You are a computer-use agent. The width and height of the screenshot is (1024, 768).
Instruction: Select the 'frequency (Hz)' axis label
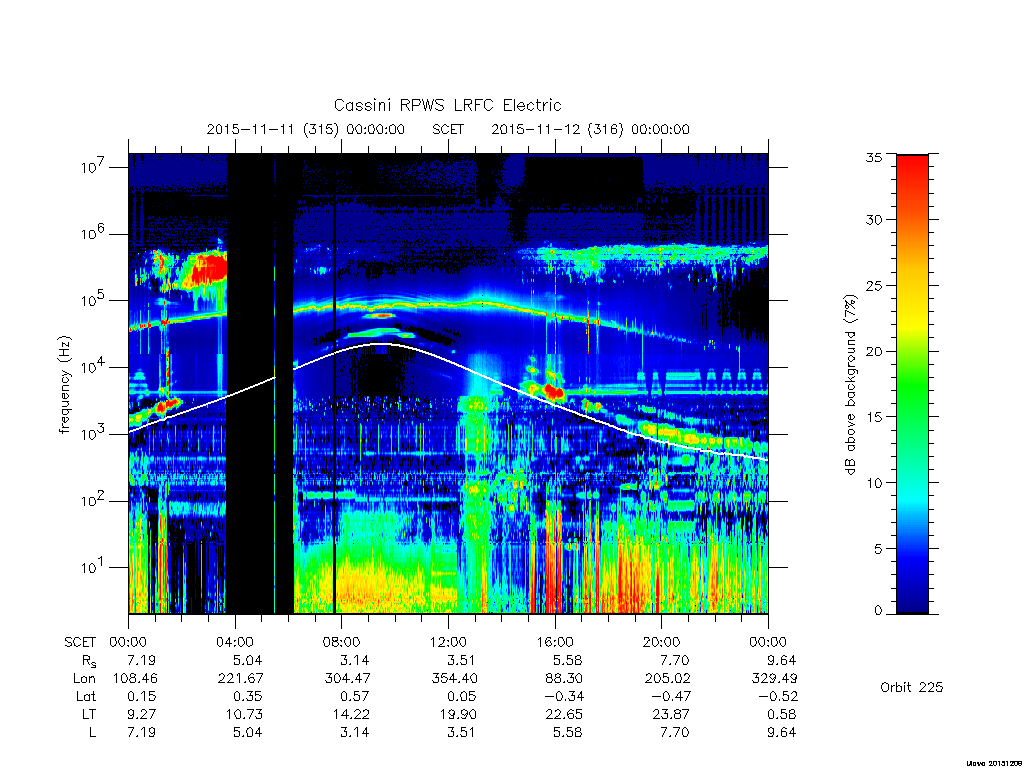[x=64, y=385]
